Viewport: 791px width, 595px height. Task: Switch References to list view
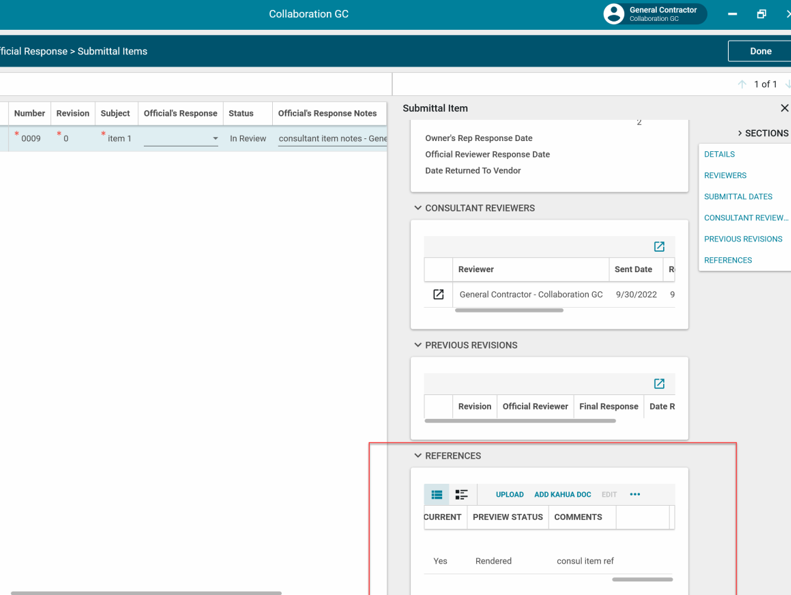[437, 494]
